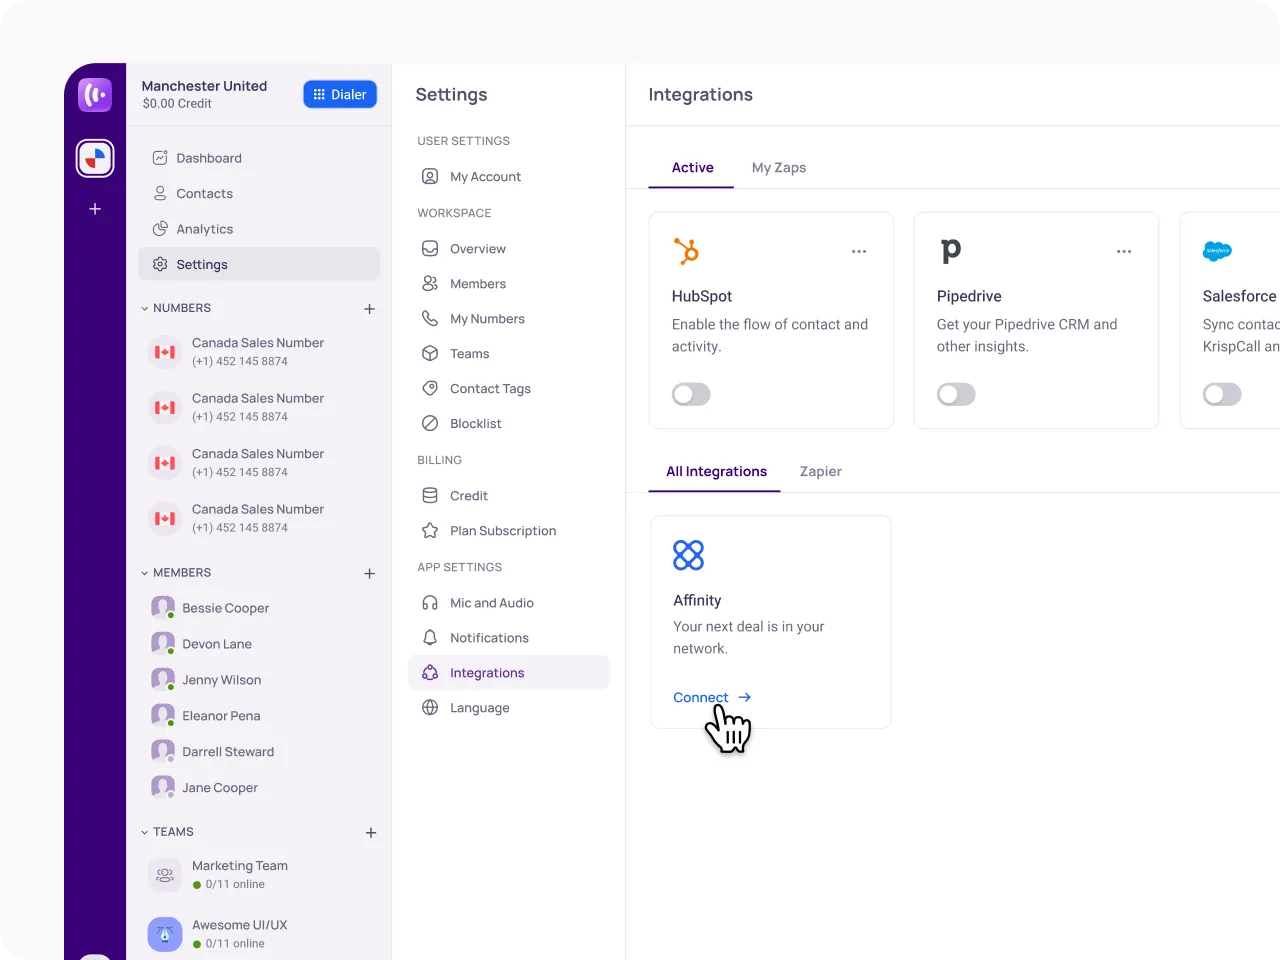The width and height of the screenshot is (1280, 960).
Task: Select Jenny Wilson in members
Action: [206, 680]
